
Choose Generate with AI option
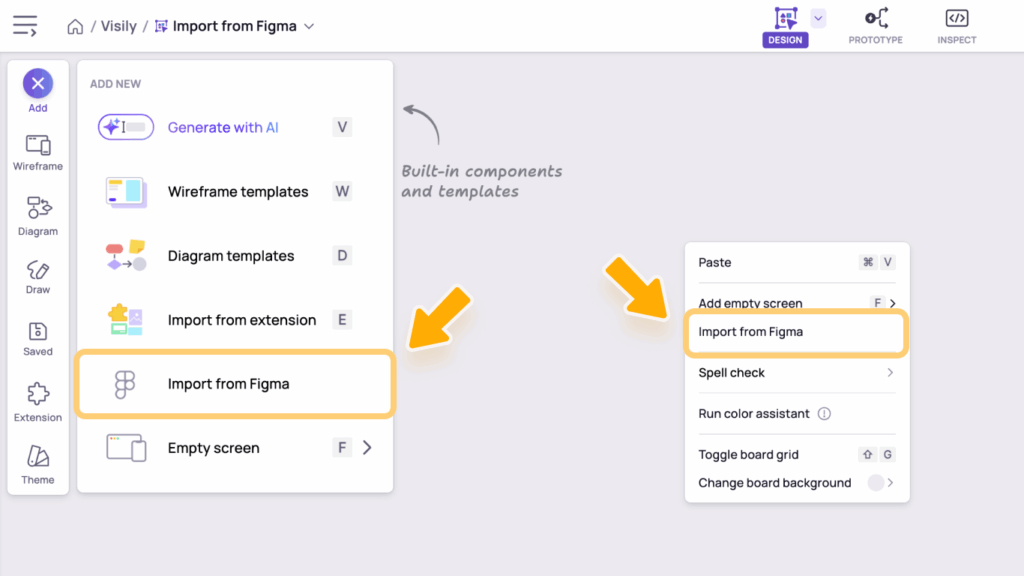coord(223,127)
